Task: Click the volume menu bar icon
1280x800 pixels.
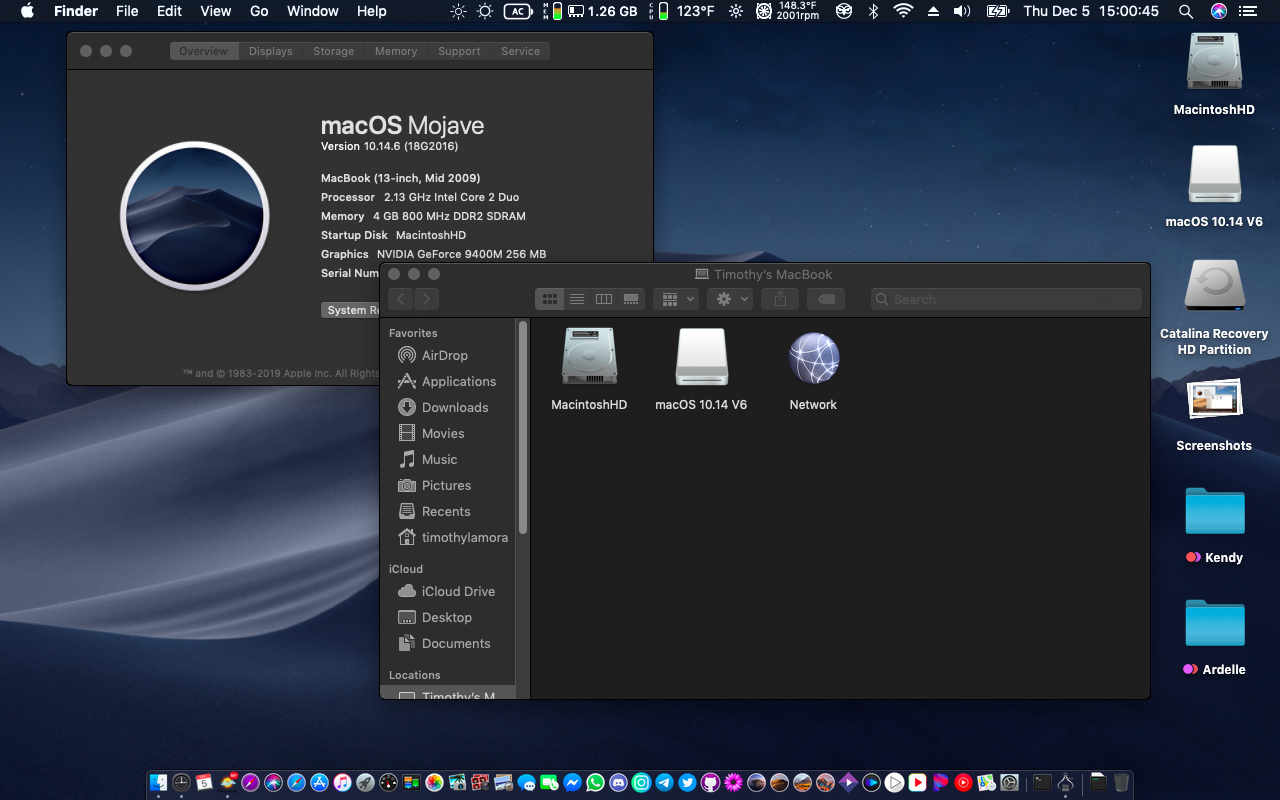Action: tap(962, 11)
